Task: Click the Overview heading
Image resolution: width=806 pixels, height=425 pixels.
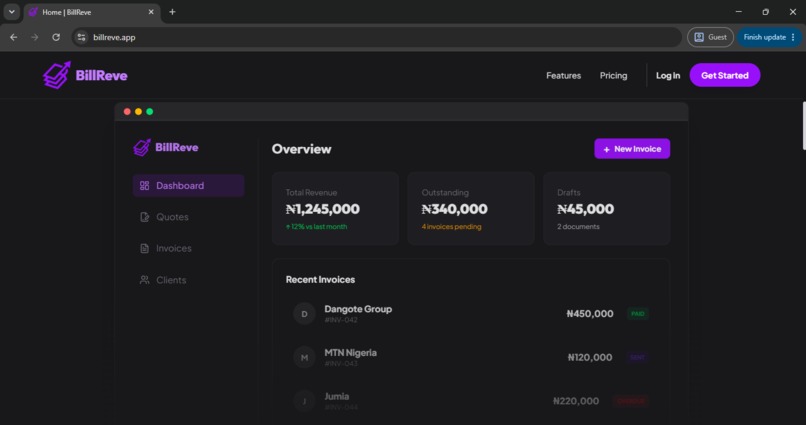Action: [x=302, y=149]
